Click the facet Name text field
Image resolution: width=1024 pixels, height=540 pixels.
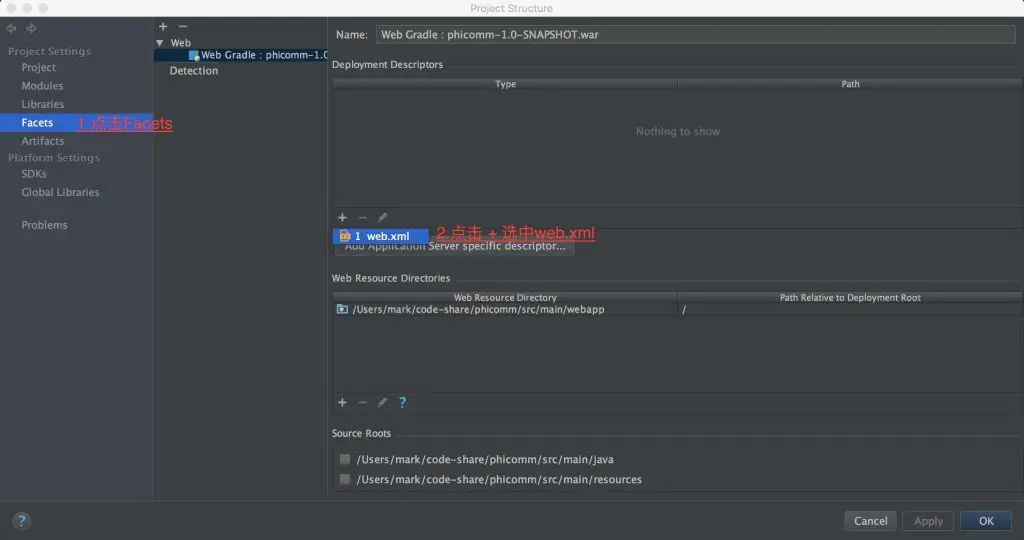[x=695, y=34]
